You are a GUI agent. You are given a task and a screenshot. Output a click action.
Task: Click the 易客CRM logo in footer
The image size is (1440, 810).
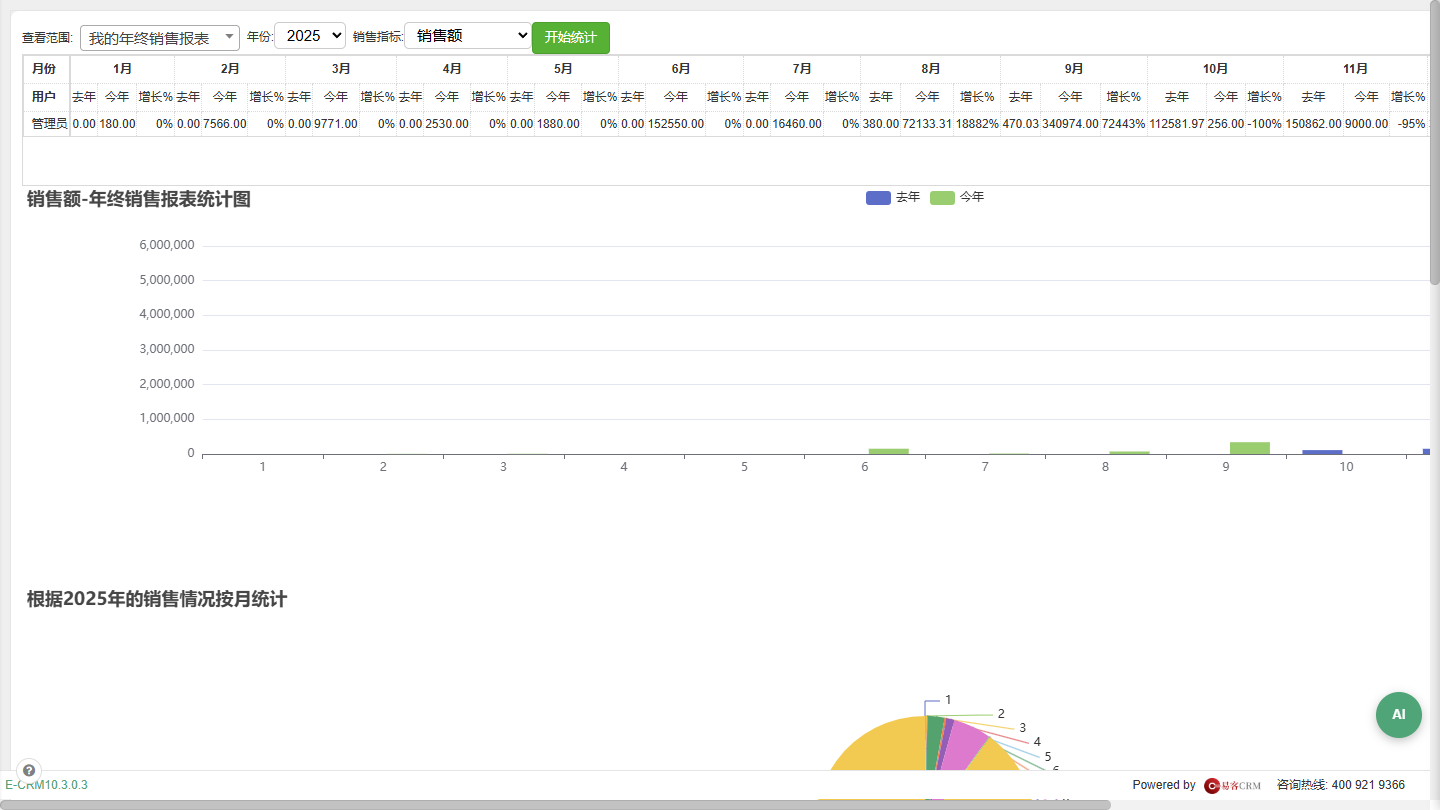(1232, 785)
